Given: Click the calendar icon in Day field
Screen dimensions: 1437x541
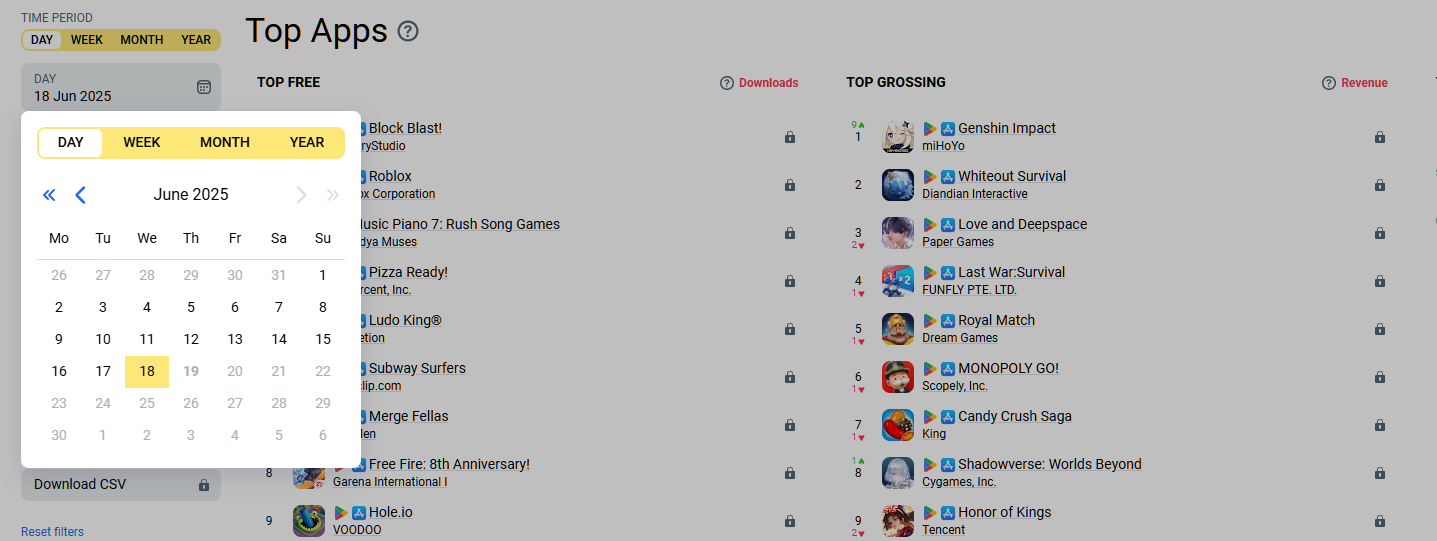Looking at the screenshot, I should pyautogui.click(x=204, y=87).
